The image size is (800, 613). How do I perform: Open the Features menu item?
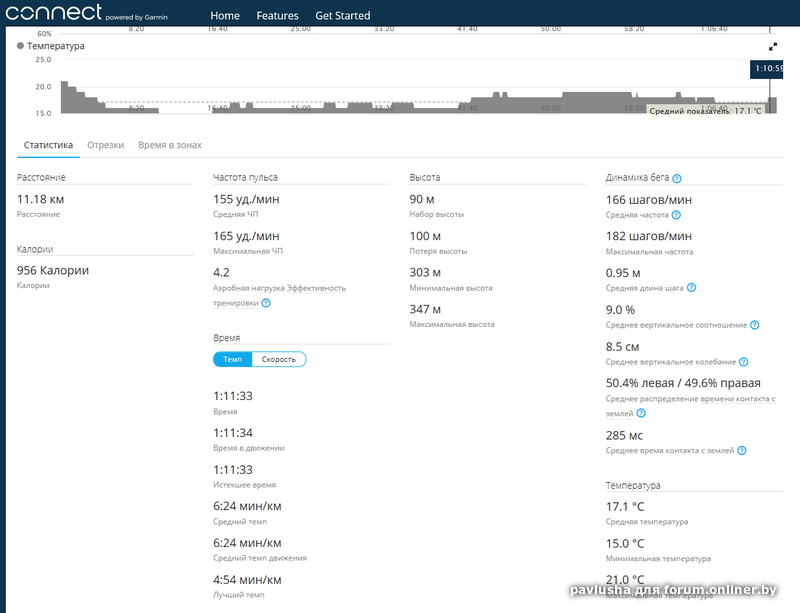click(x=277, y=16)
